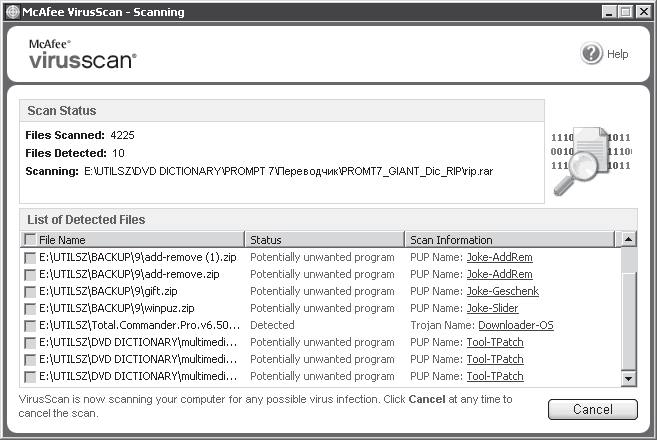Toggle the select-all File Name checkbox
657x440 pixels.
(29, 240)
